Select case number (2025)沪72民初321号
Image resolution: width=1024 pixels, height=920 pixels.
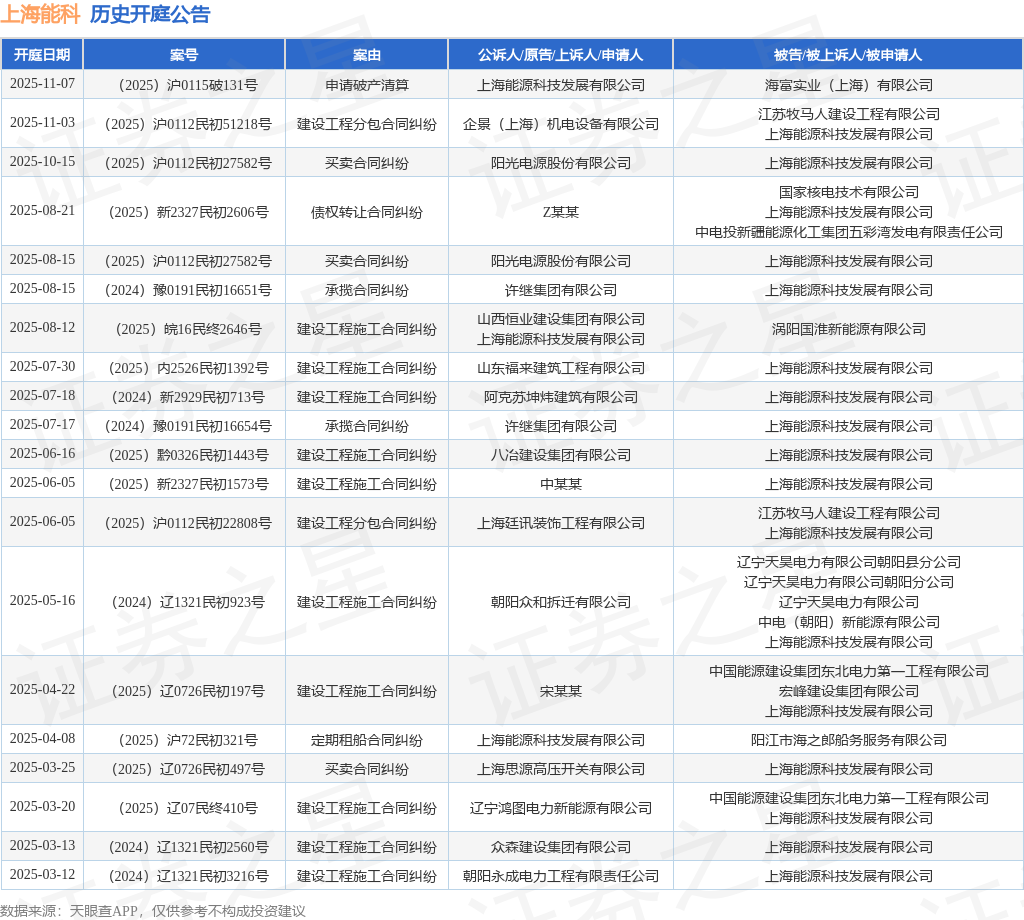(x=184, y=740)
